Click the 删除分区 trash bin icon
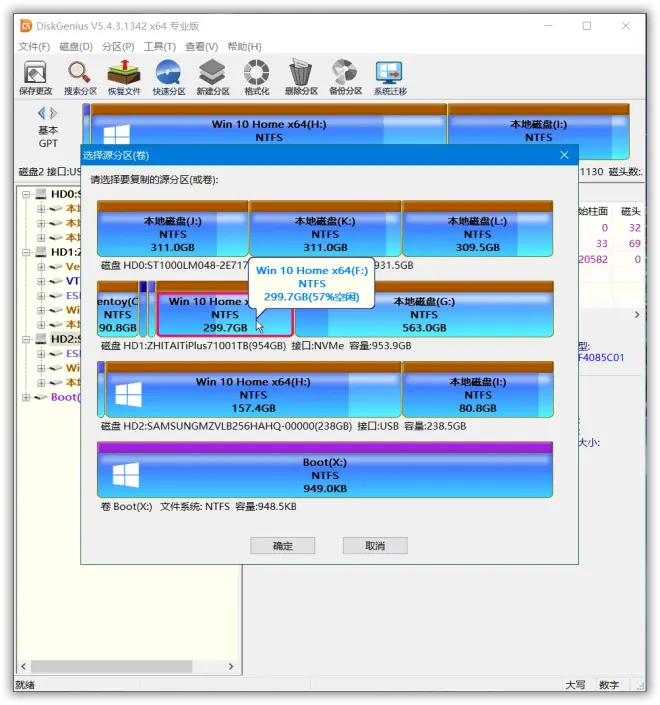 click(301, 78)
